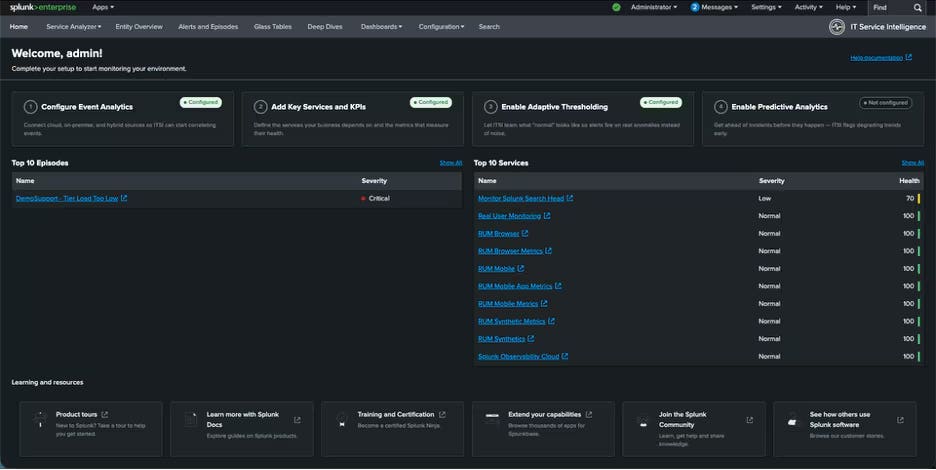
Task: Open the Deep Dives tab
Action: (325, 27)
